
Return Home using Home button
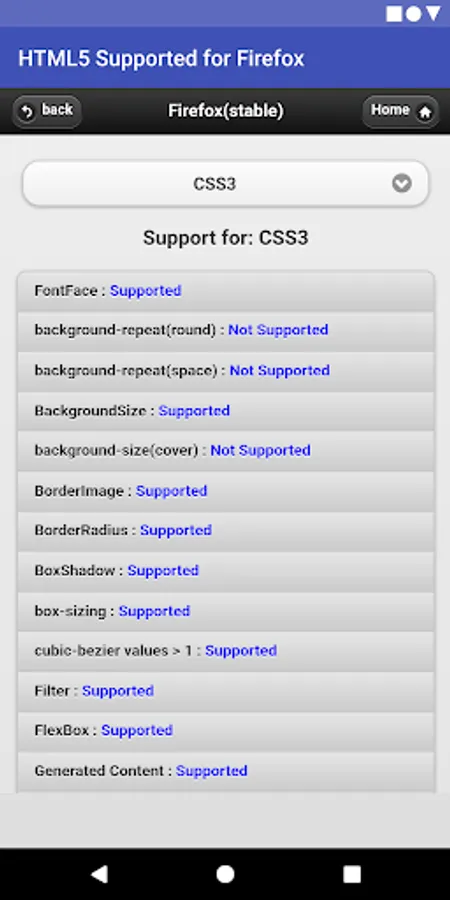pos(400,111)
